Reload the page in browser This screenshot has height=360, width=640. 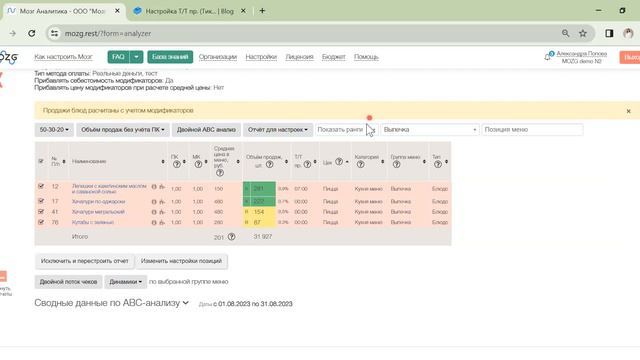(31, 33)
